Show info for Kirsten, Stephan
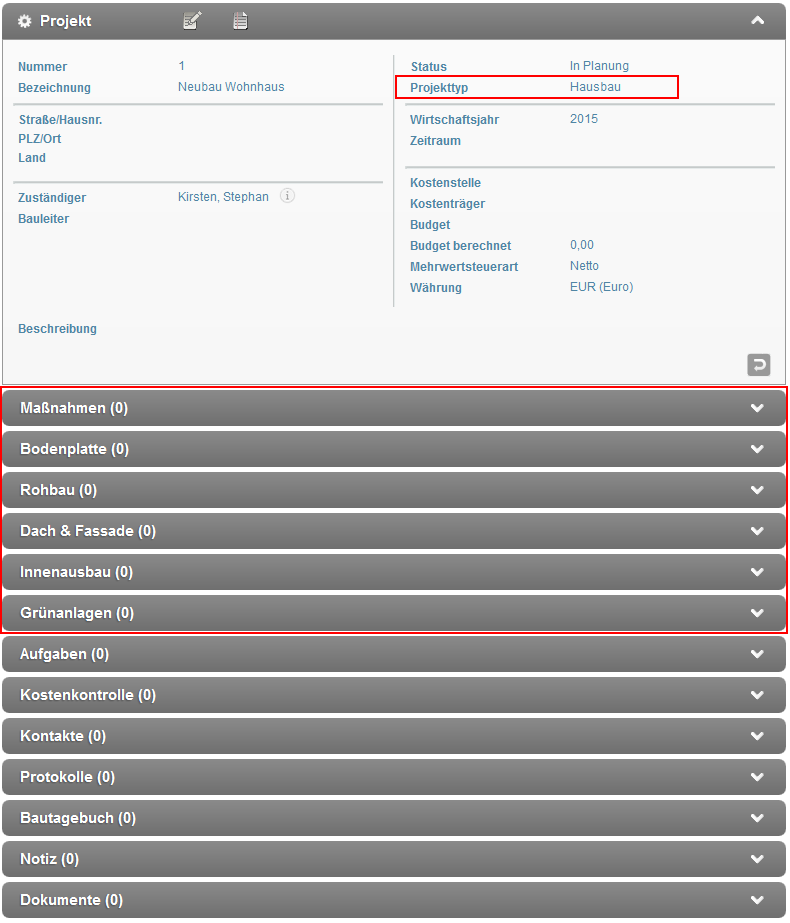 pos(287,197)
